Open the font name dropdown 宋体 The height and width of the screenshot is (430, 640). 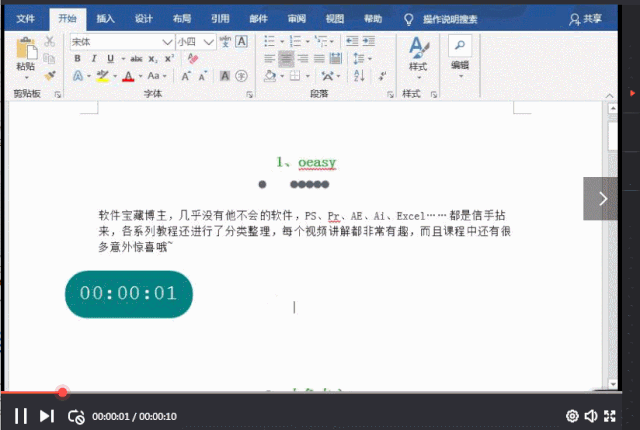pos(117,42)
